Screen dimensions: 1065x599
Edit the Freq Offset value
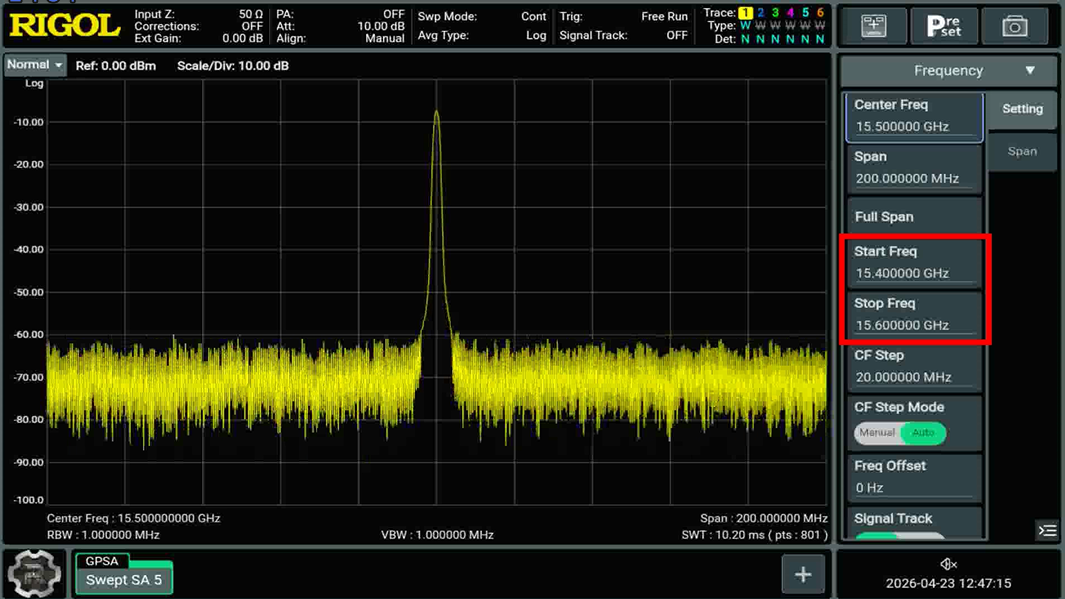pos(914,477)
